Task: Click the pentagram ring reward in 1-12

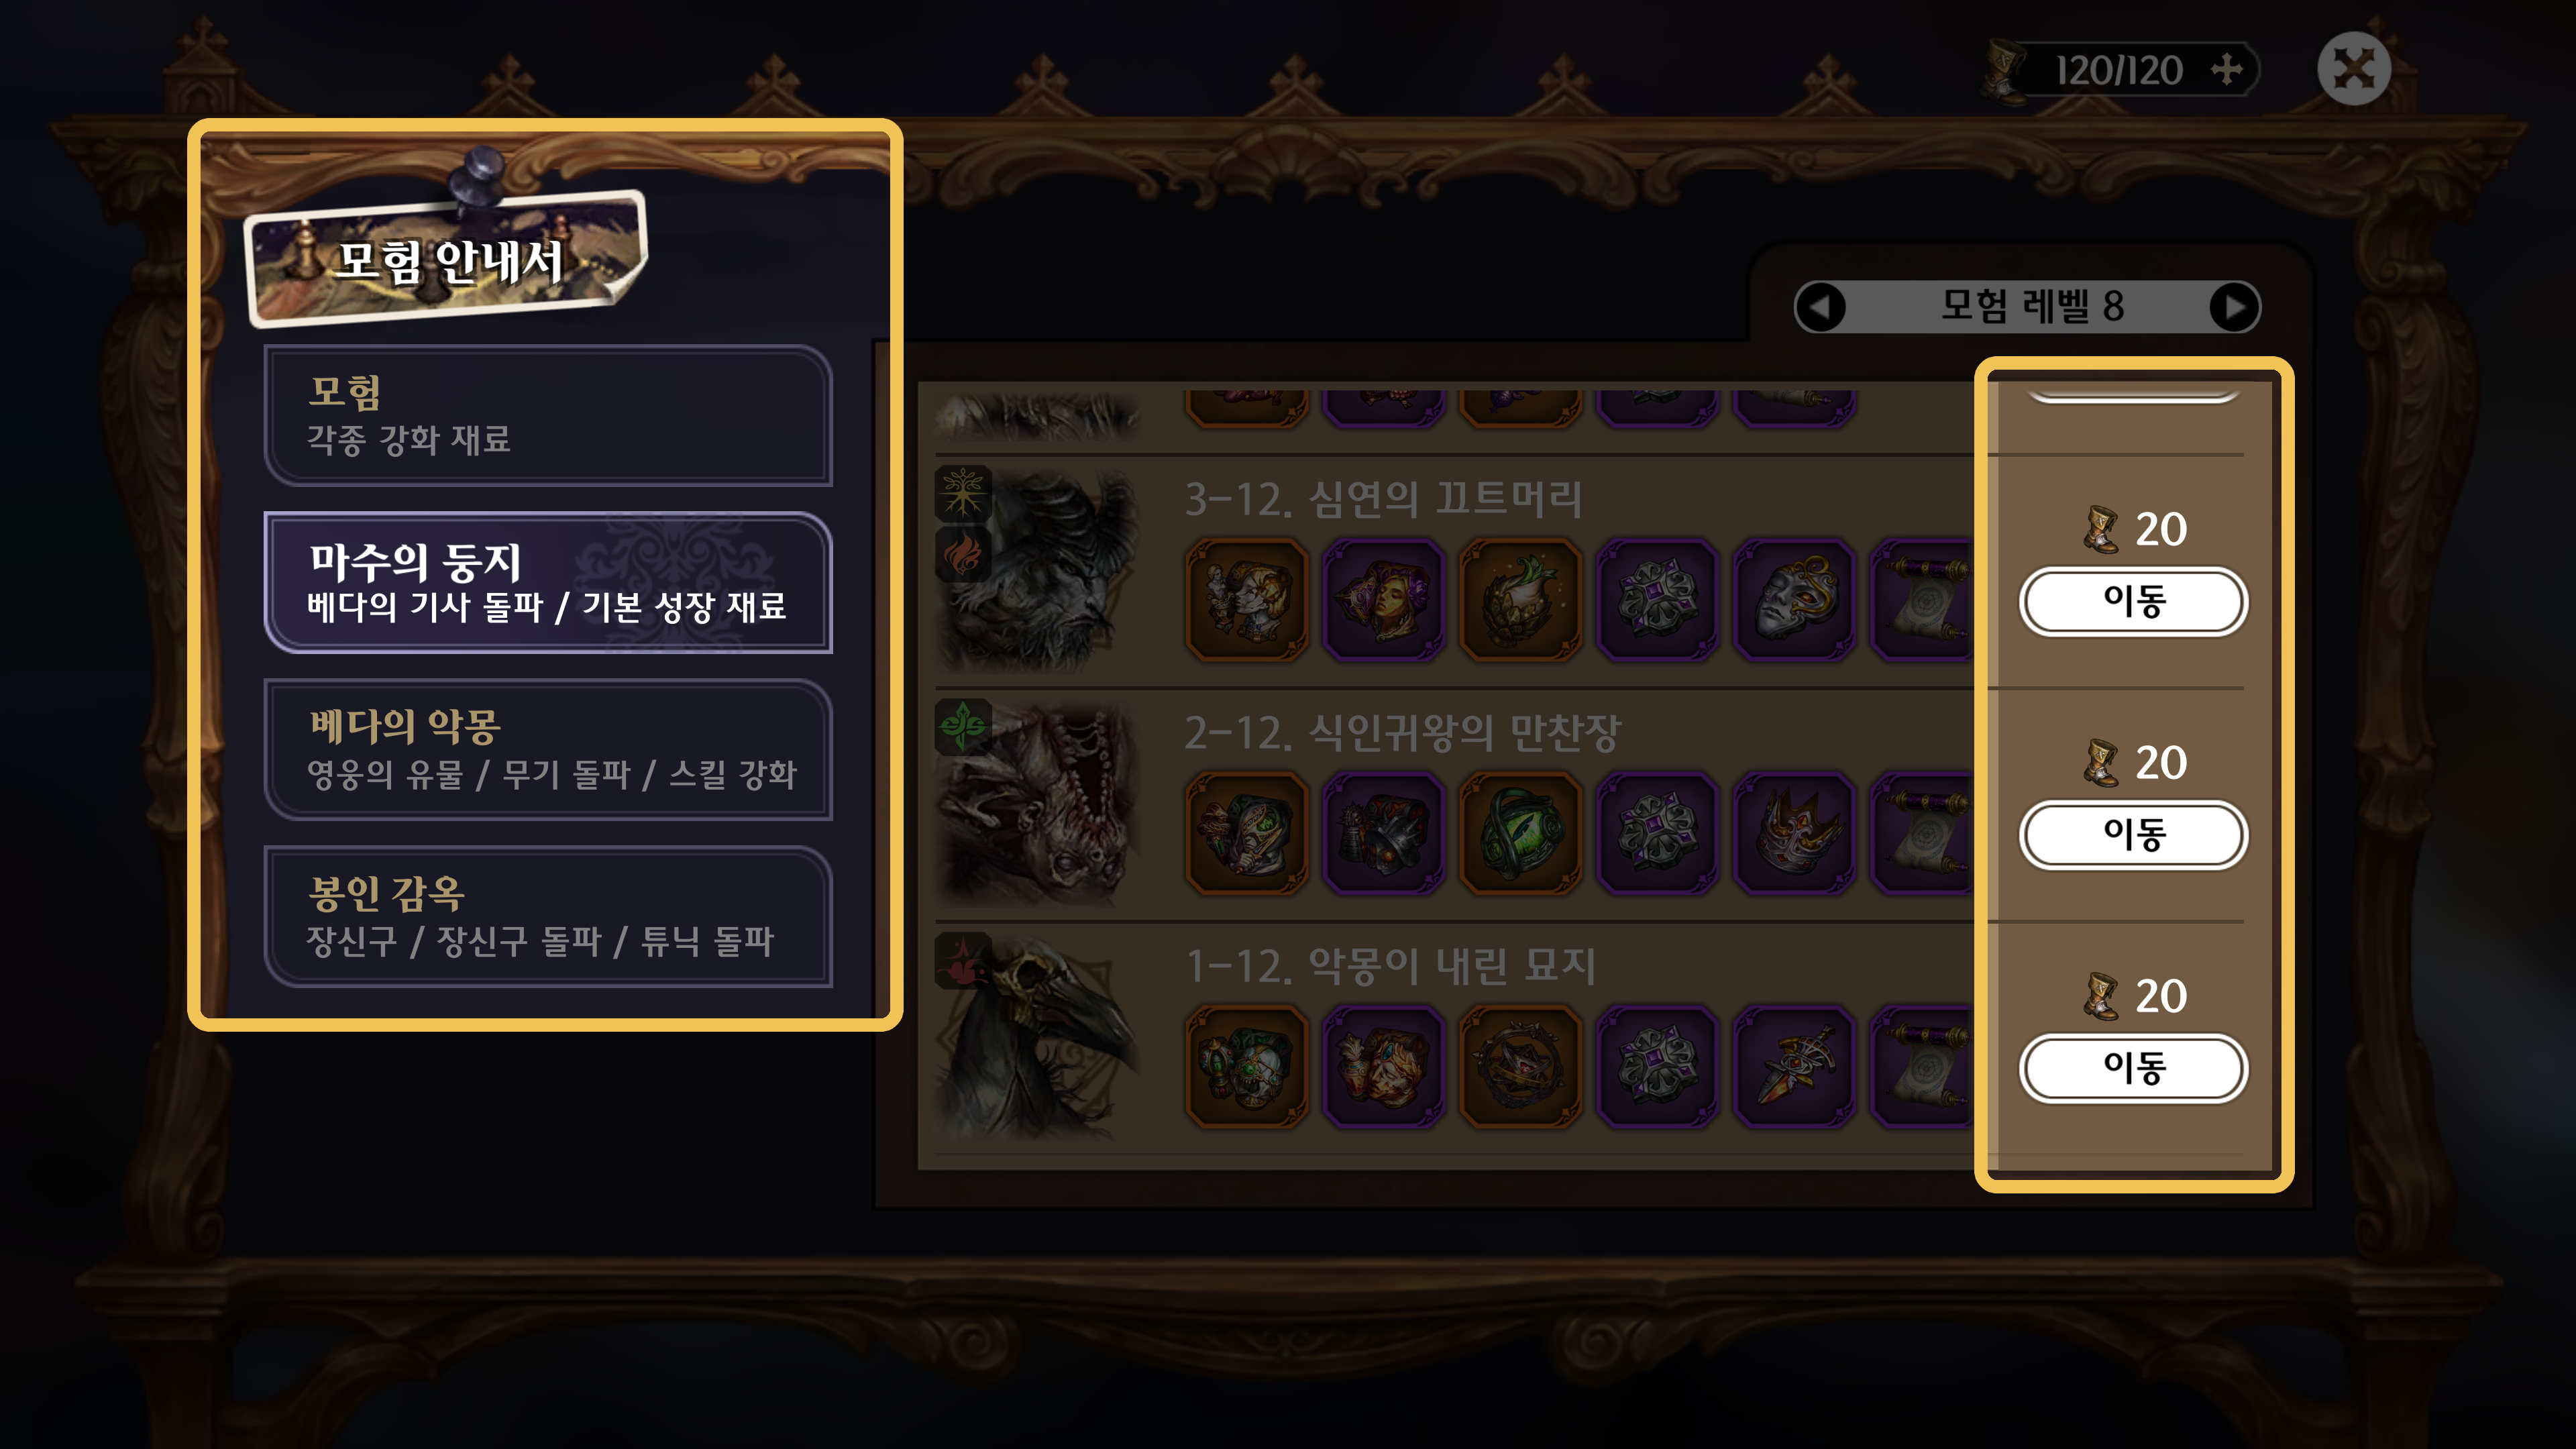Action: [1520, 1067]
